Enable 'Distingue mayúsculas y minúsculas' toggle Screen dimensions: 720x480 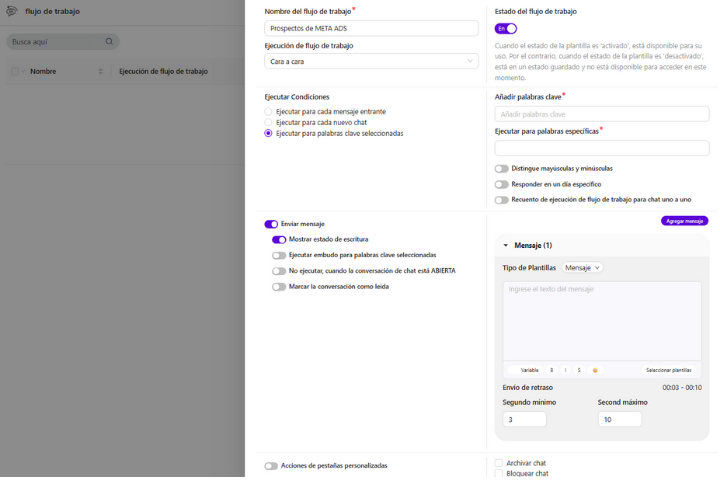pos(502,169)
